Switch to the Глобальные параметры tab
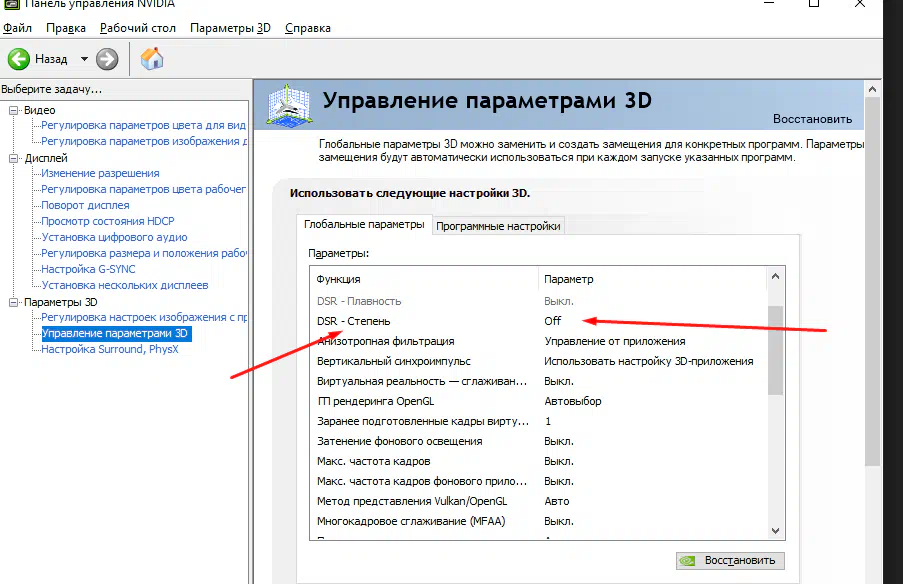 [364, 224]
